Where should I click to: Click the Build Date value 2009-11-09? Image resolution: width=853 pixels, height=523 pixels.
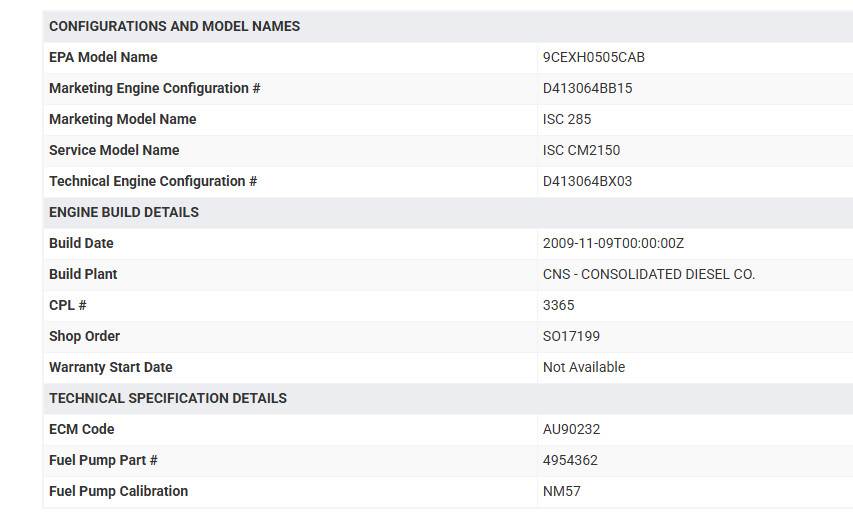coord(613,243)
